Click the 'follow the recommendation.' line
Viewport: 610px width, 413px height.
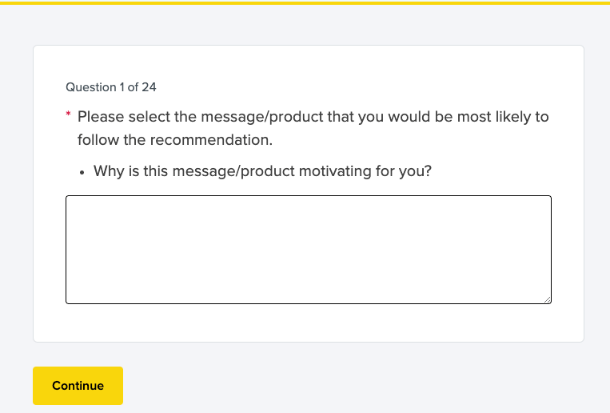pyautogui.click(x=174, y=139)
